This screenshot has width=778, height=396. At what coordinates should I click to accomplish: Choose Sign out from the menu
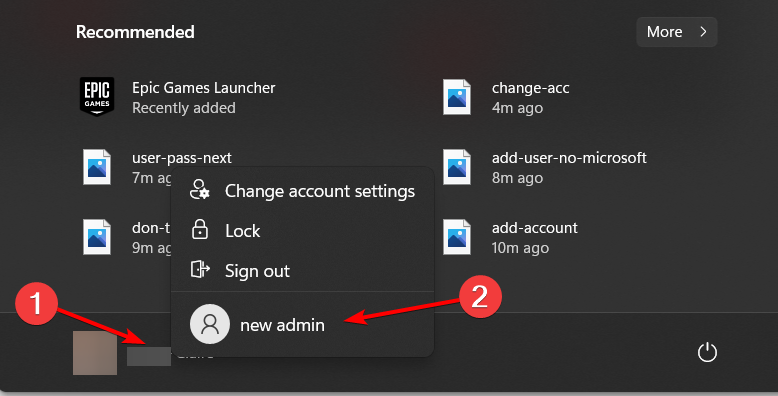pyautogui.click(x=303, y=271)
